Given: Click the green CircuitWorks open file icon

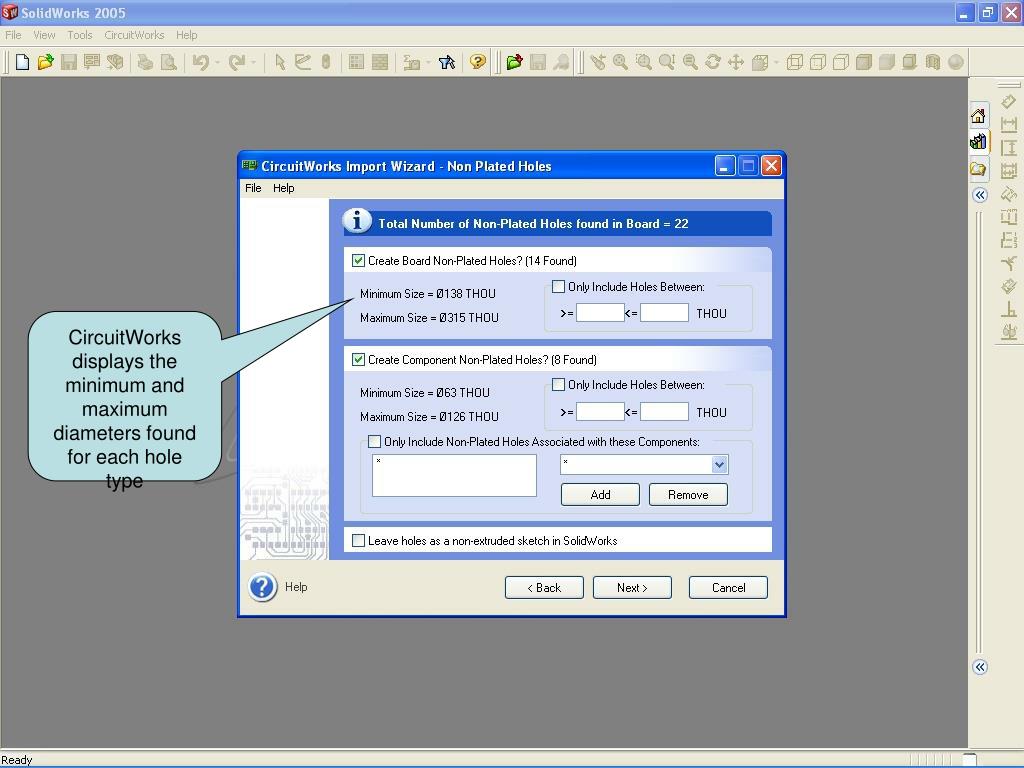Looking at the screenshot, I should (x=515, y=62).
